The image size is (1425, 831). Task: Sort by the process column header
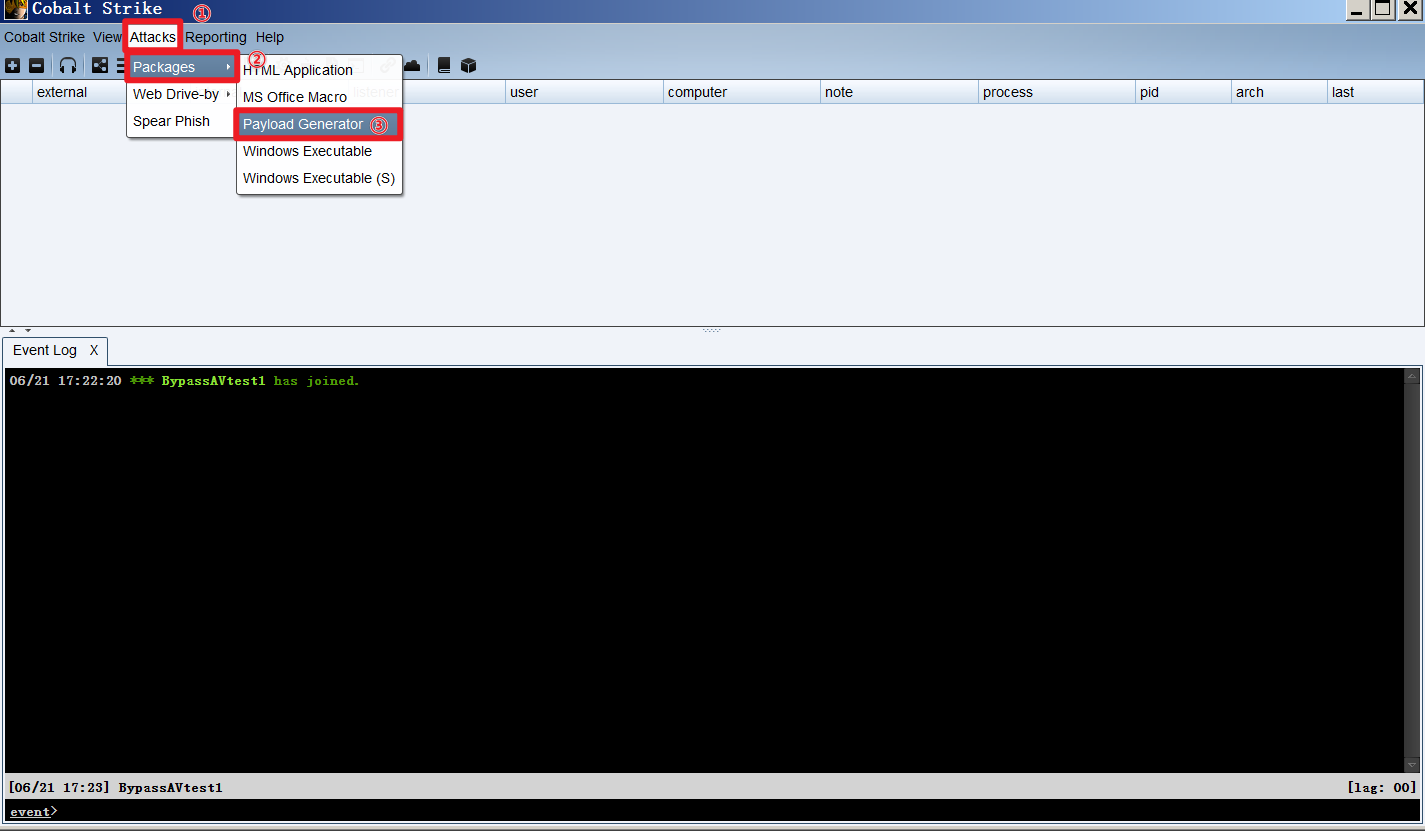coord(1057,92)
